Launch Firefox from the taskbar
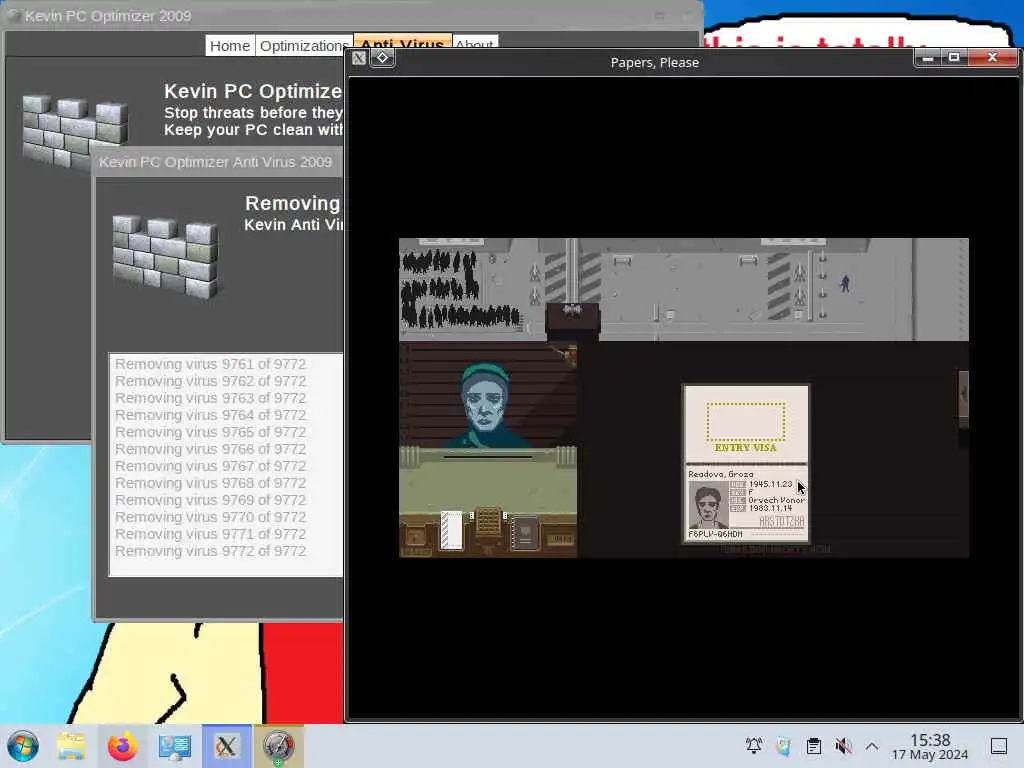This screenshot has width=1024, height=768. (x=123, y=746)
